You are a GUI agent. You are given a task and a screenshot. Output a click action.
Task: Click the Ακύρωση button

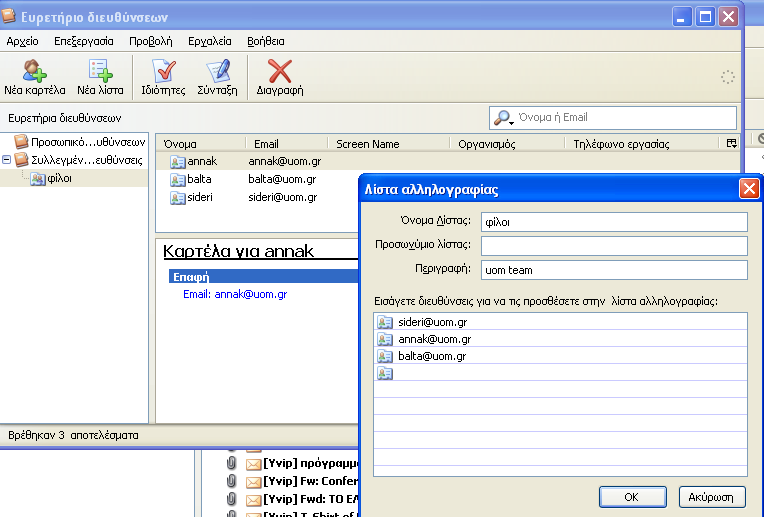pyautogui.click(x=712, y=497)
